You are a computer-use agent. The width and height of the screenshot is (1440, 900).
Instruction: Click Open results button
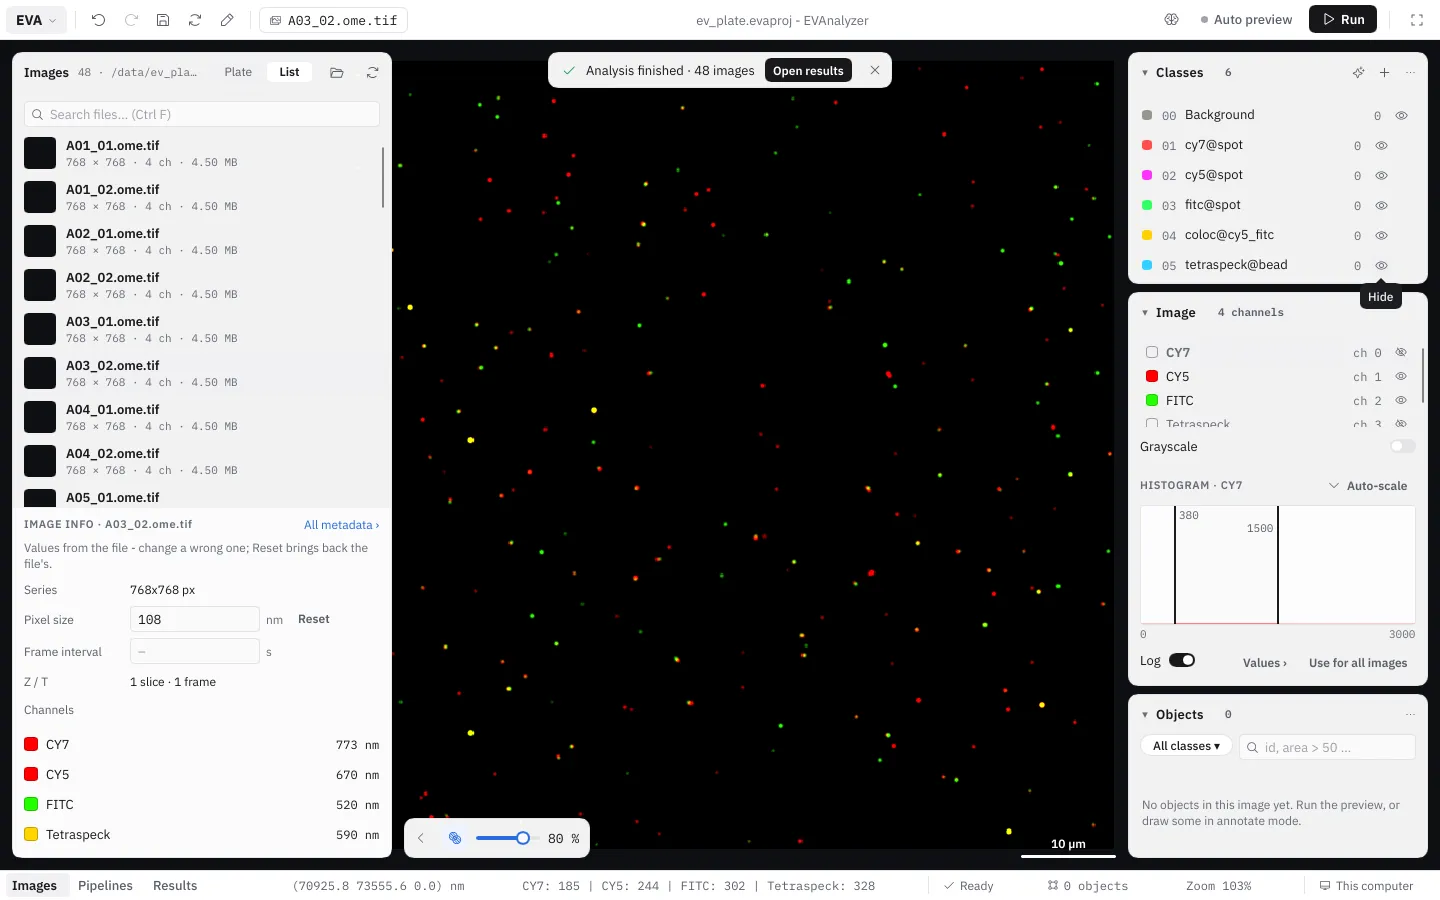coord(808,70)
